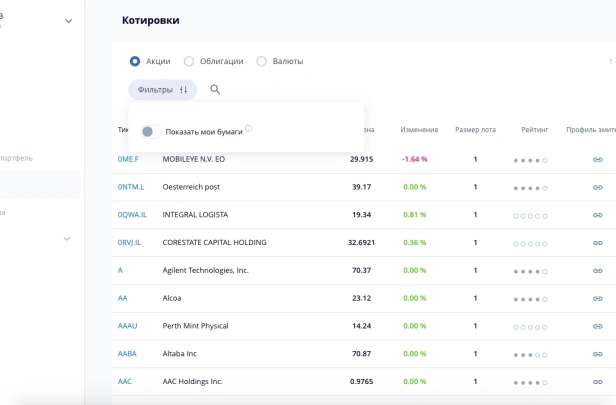Toggle the Показать мои бумаги switch
616x405 pixels.
point(151,132)
